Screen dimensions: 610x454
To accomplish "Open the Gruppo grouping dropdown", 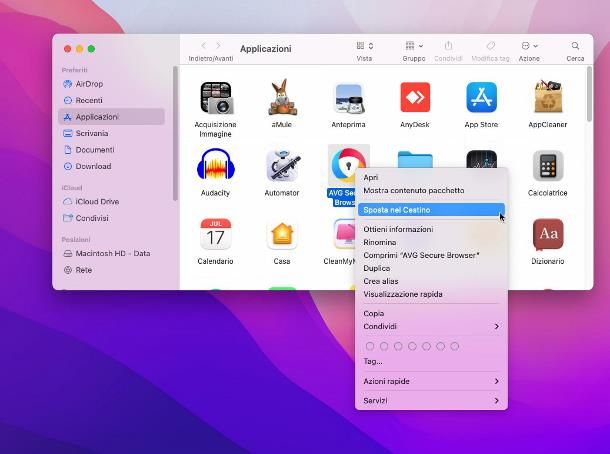I will 414,46.
